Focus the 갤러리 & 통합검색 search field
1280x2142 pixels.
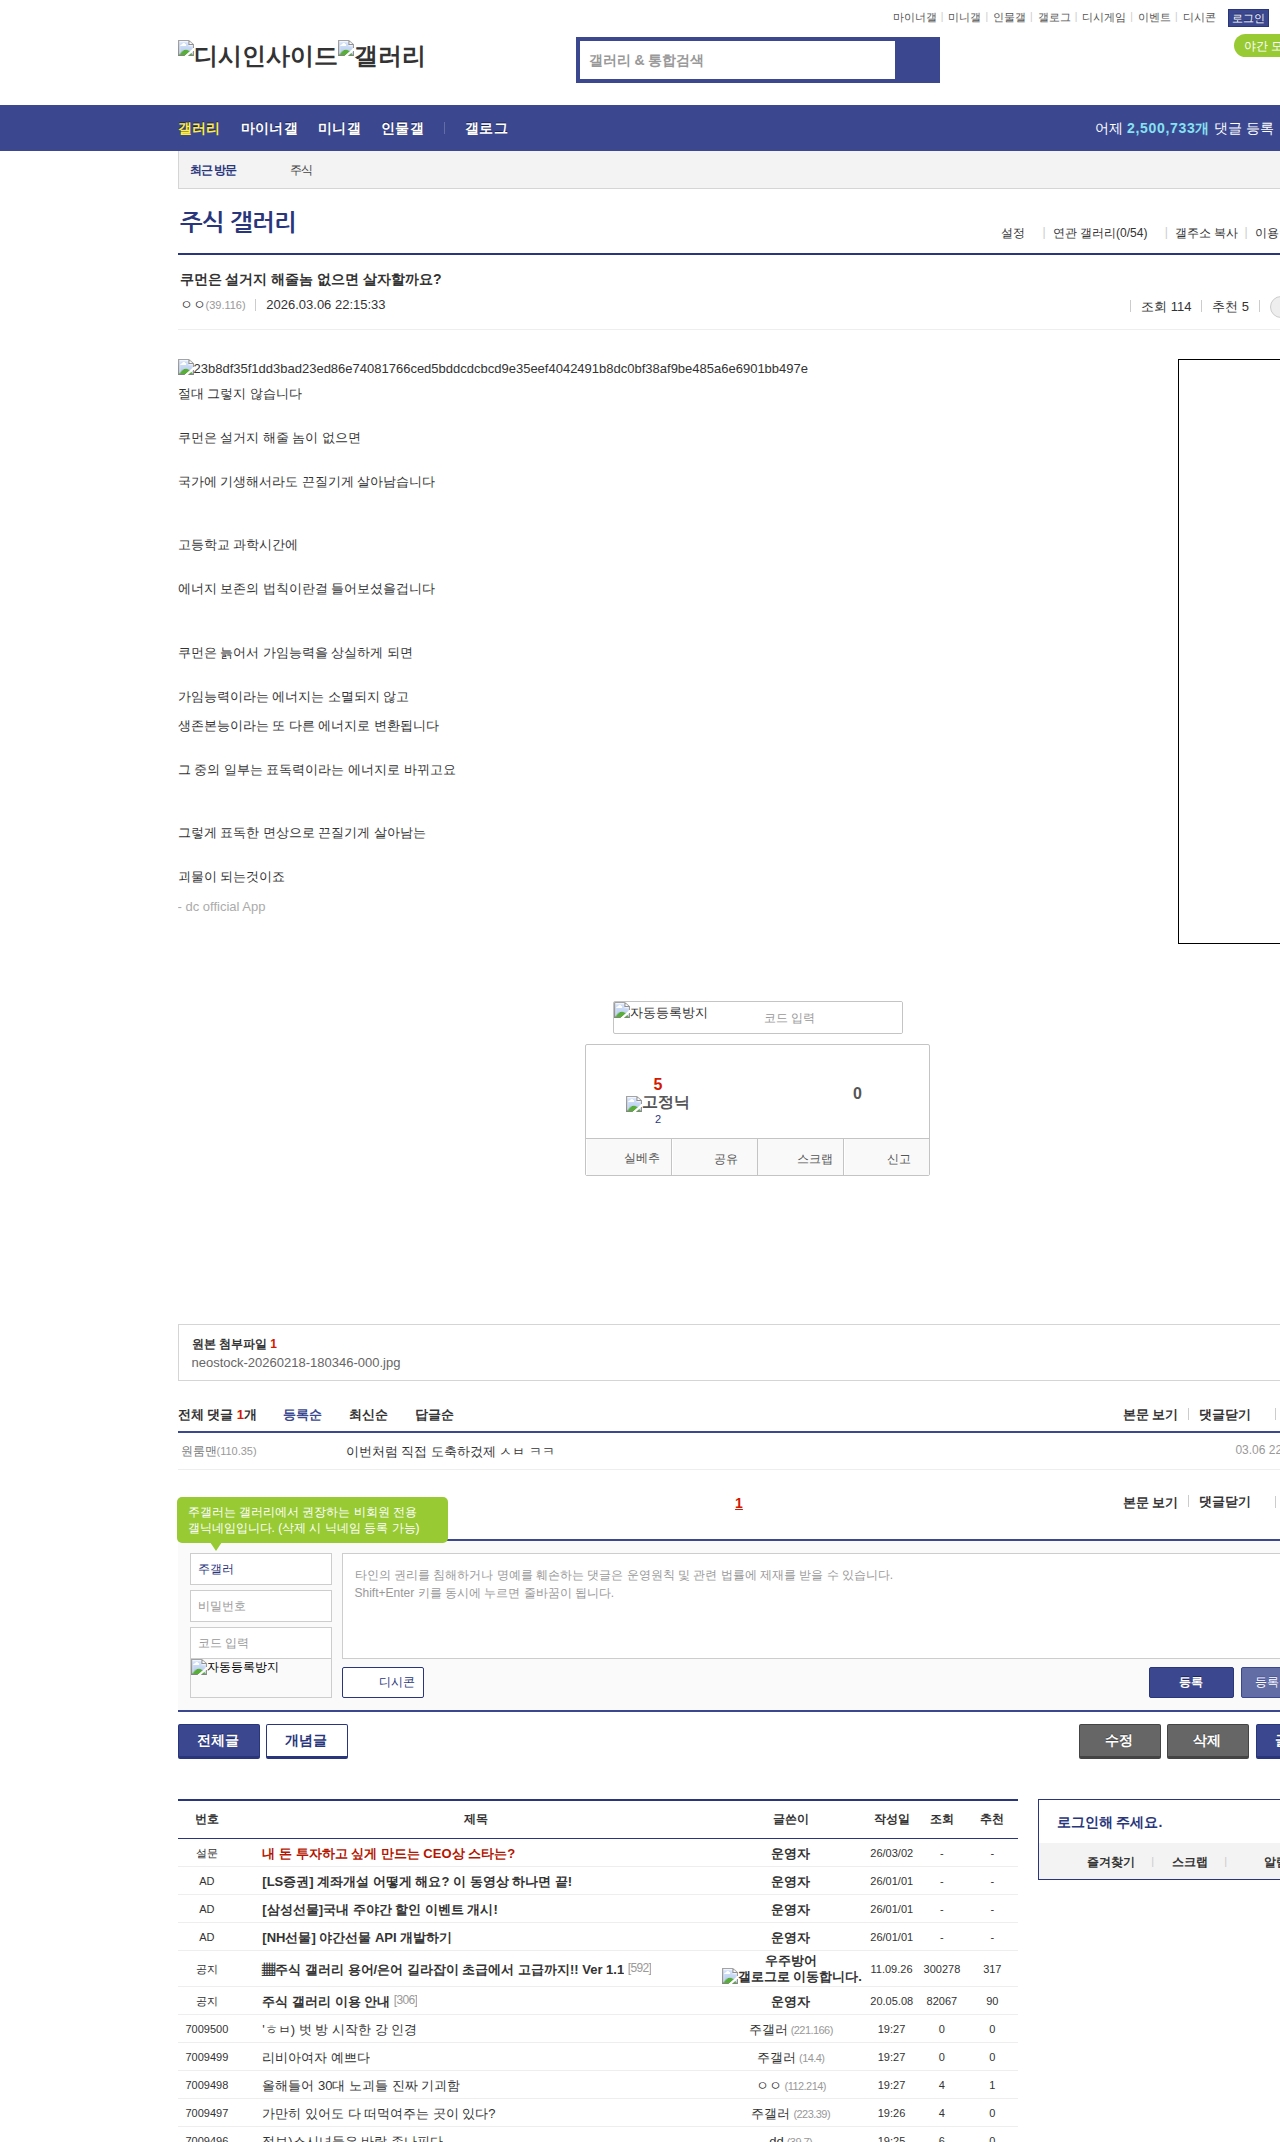(x=737, y=60)
